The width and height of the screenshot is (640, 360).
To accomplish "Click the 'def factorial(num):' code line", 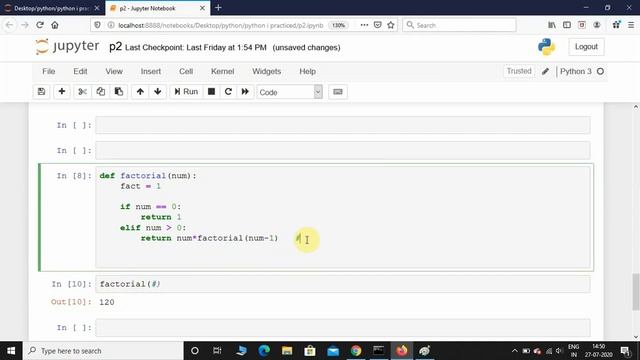I will [x=148, y=176].
